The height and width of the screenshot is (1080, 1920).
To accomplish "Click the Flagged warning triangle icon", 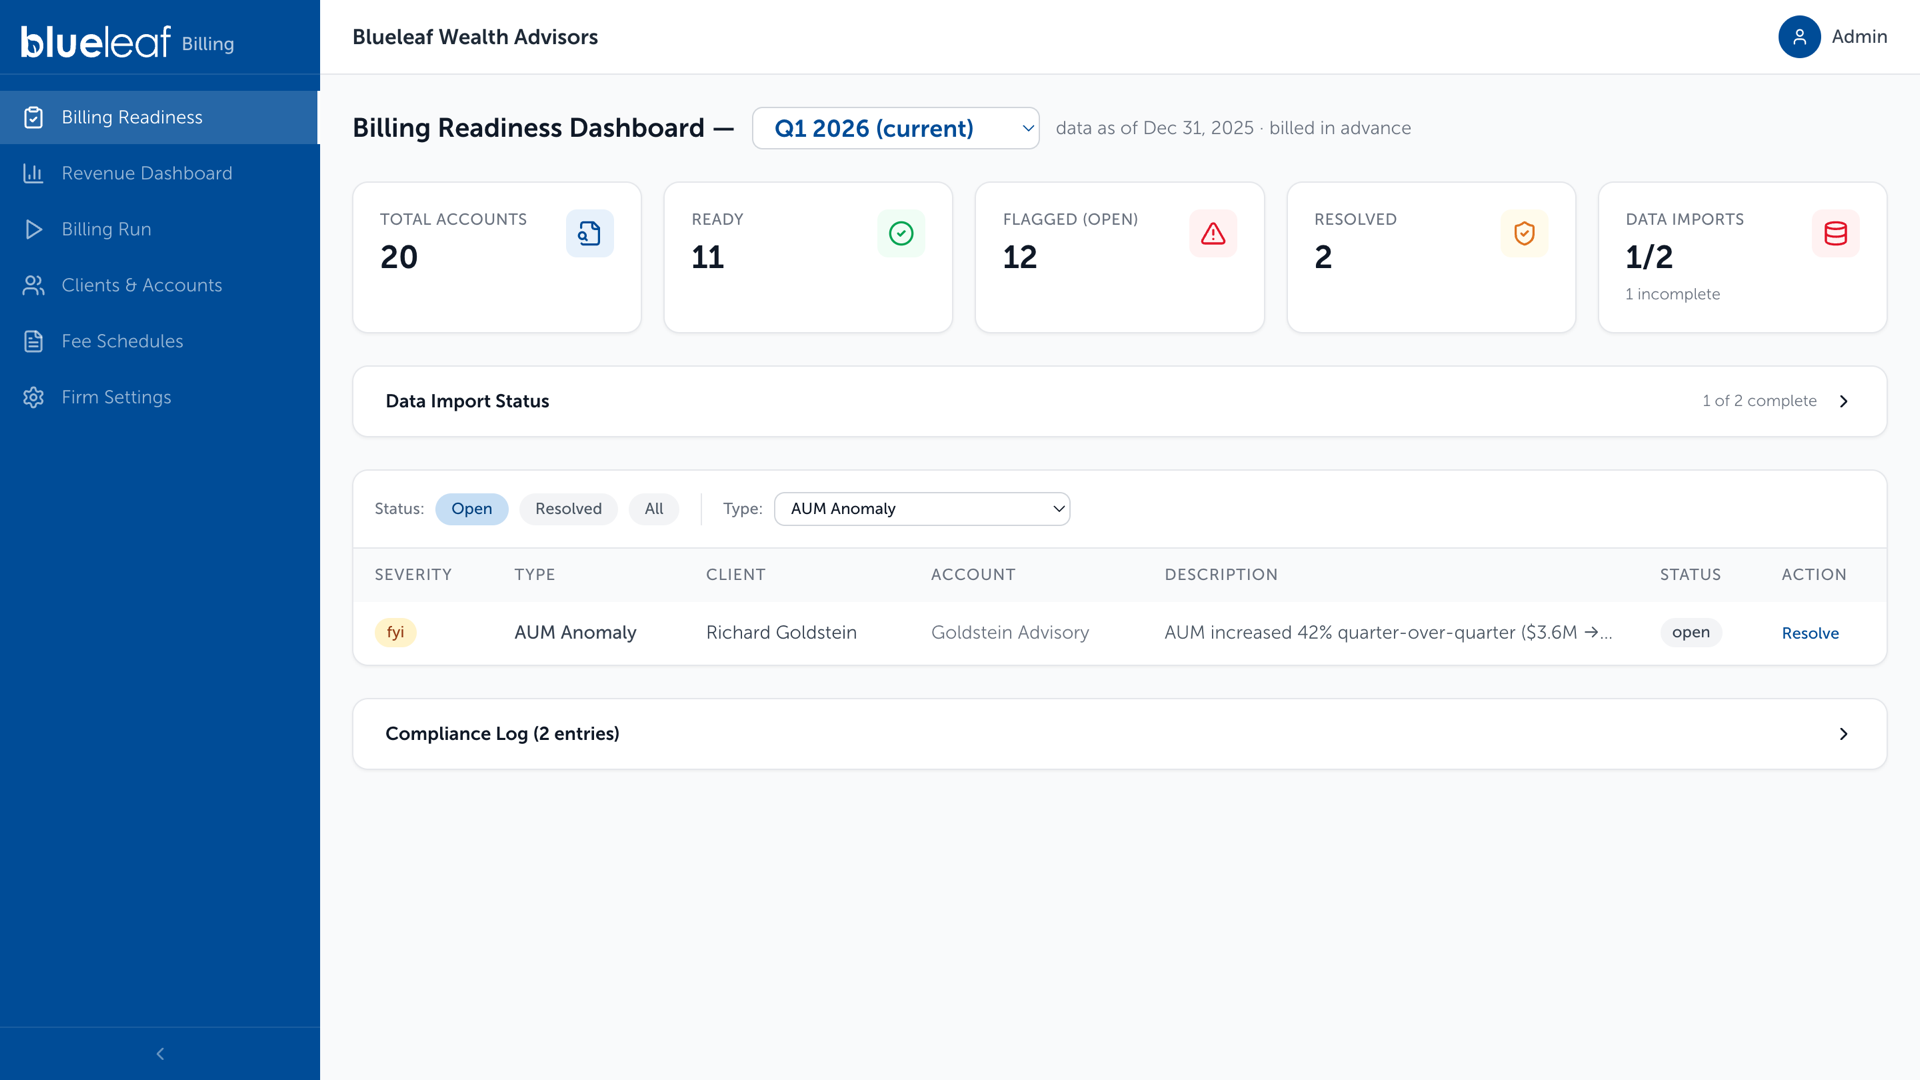I will coord(1213,233).
